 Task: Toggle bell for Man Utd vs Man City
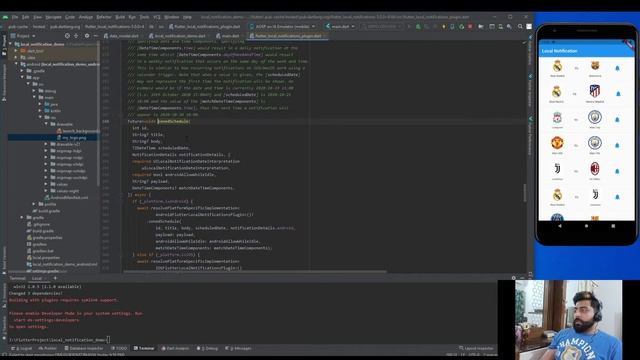617,145
